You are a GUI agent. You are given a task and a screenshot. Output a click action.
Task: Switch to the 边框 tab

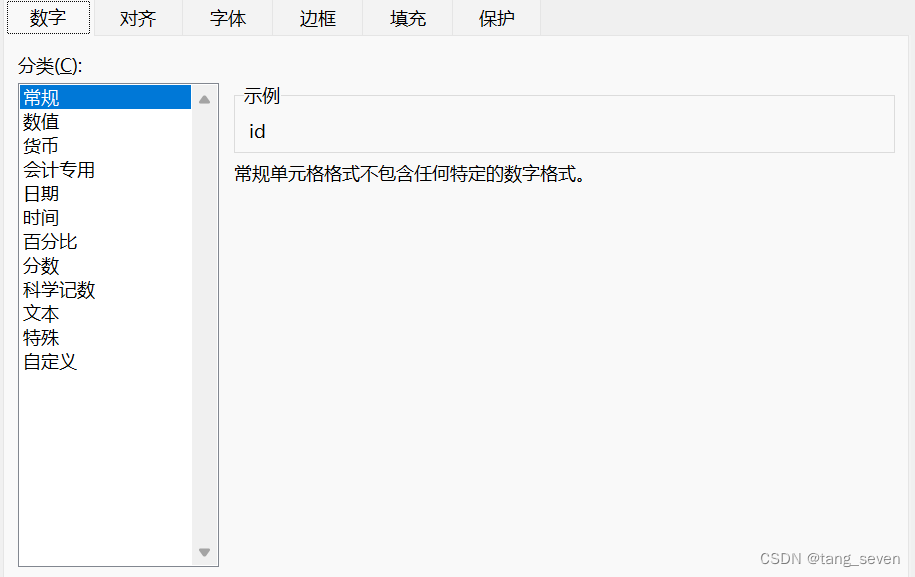(x=317, y=18)
